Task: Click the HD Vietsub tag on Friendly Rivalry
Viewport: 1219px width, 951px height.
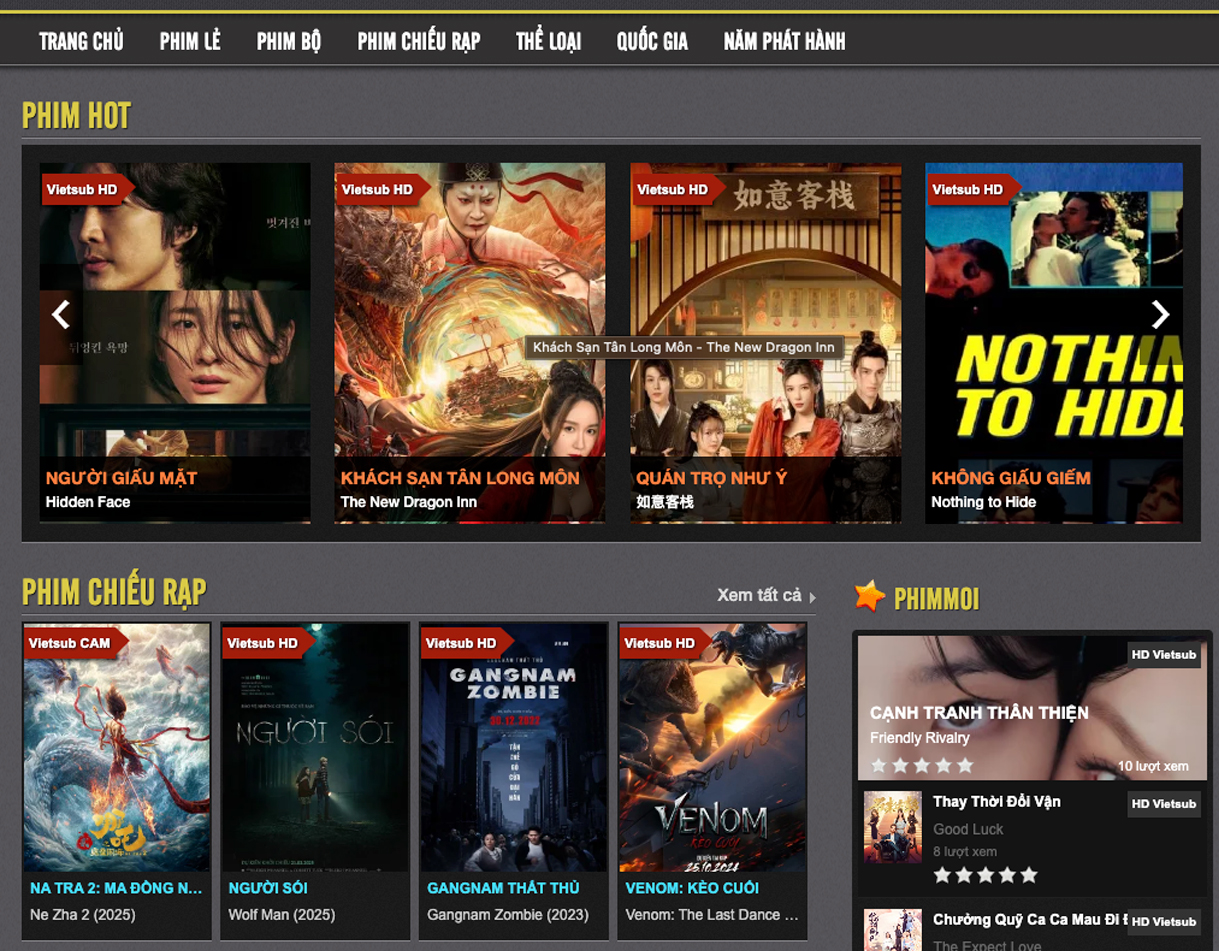Action: click(x=1163, y=655)
